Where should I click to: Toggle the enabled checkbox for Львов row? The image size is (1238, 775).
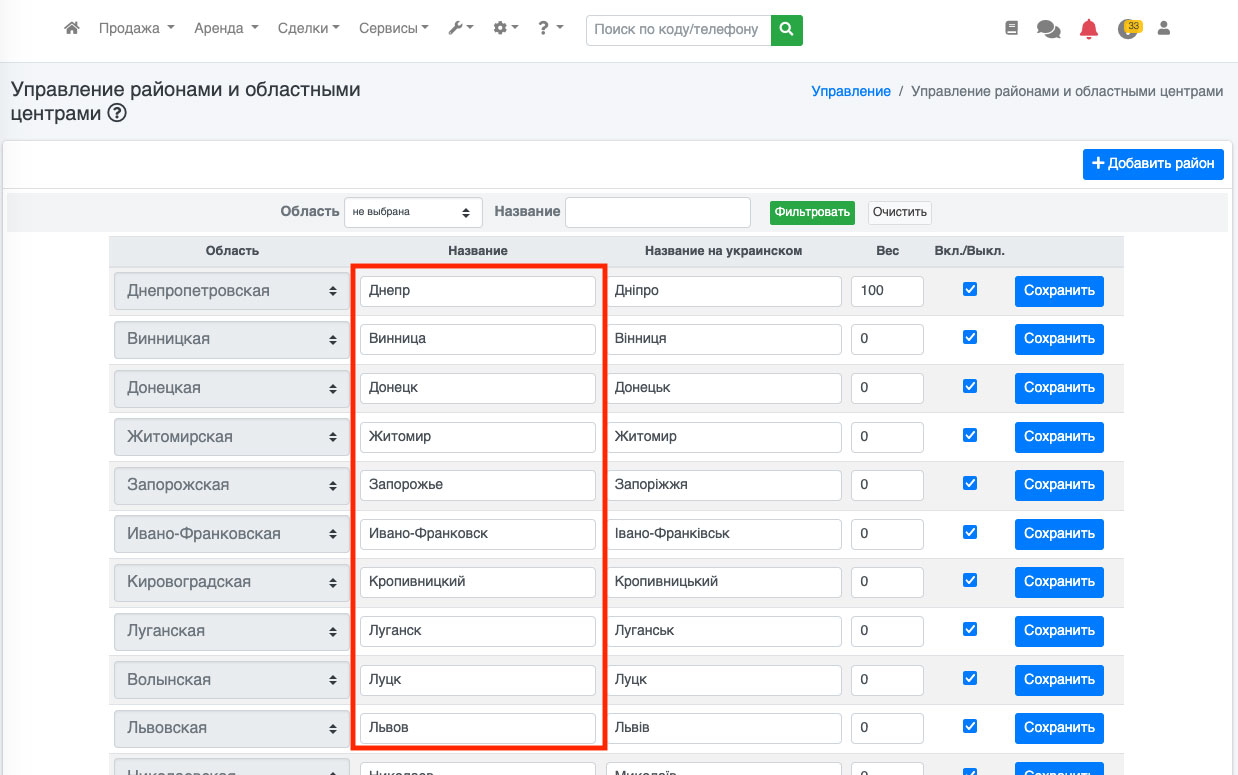tap(969, 726)
